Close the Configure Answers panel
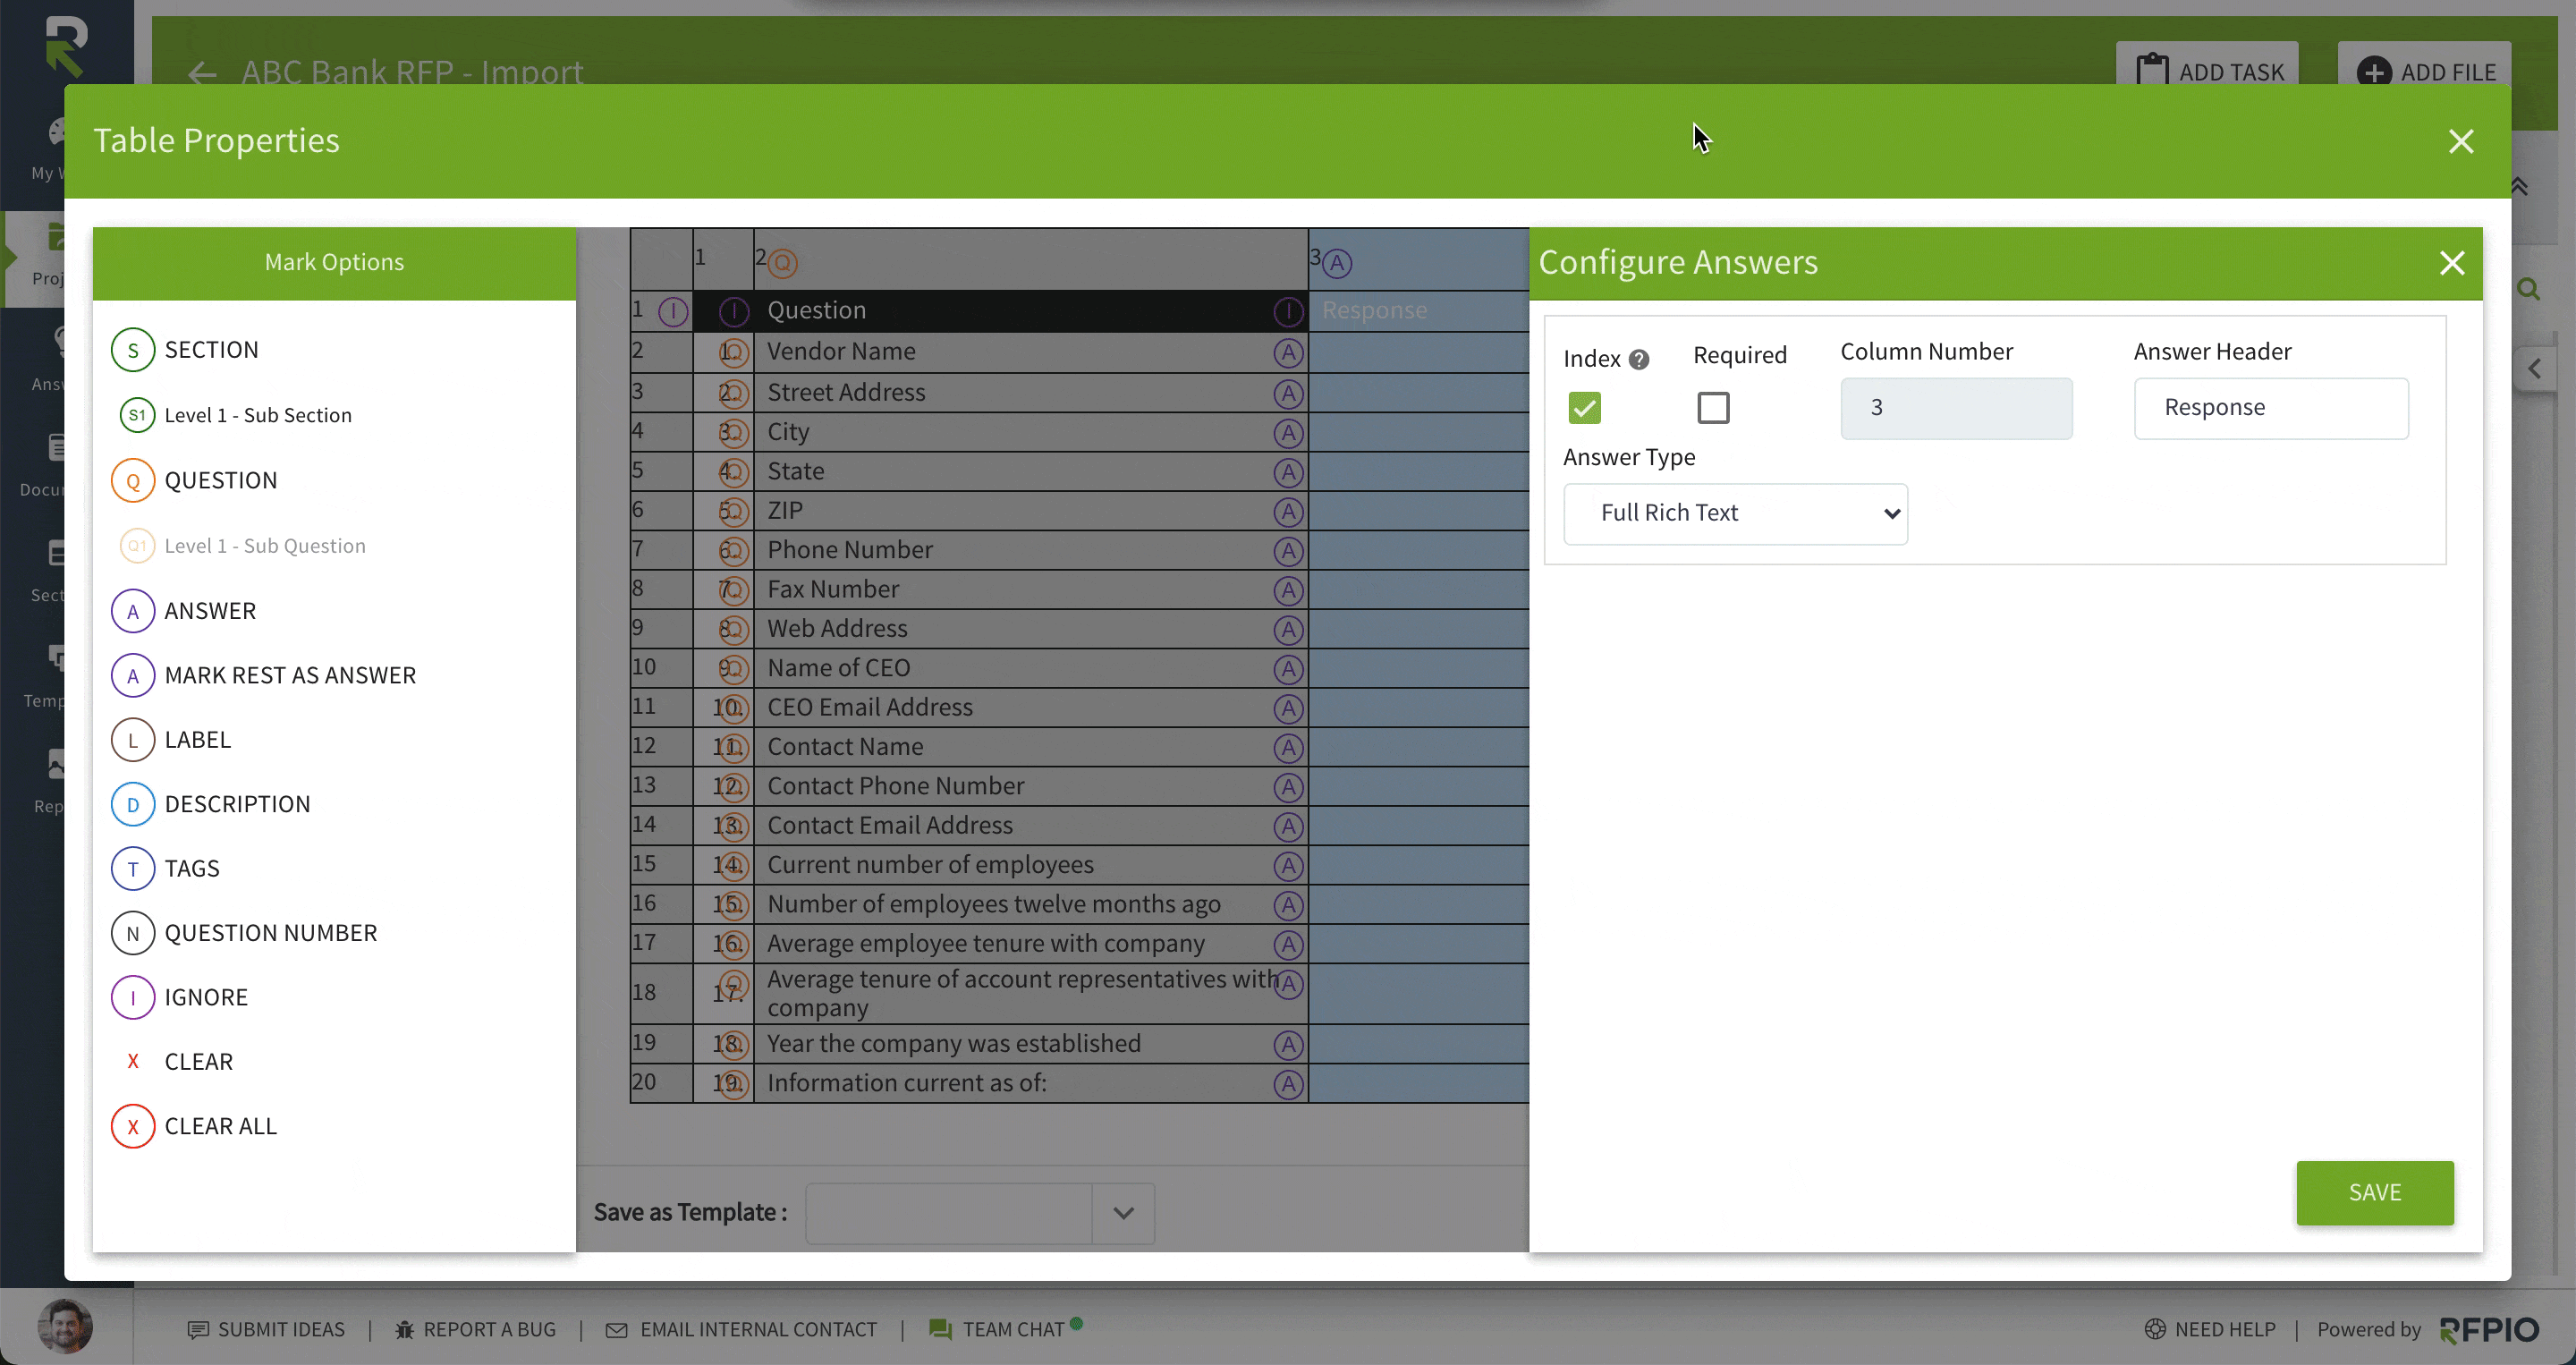This screenshot has width=2576, height=1365. coord(2452,263)
